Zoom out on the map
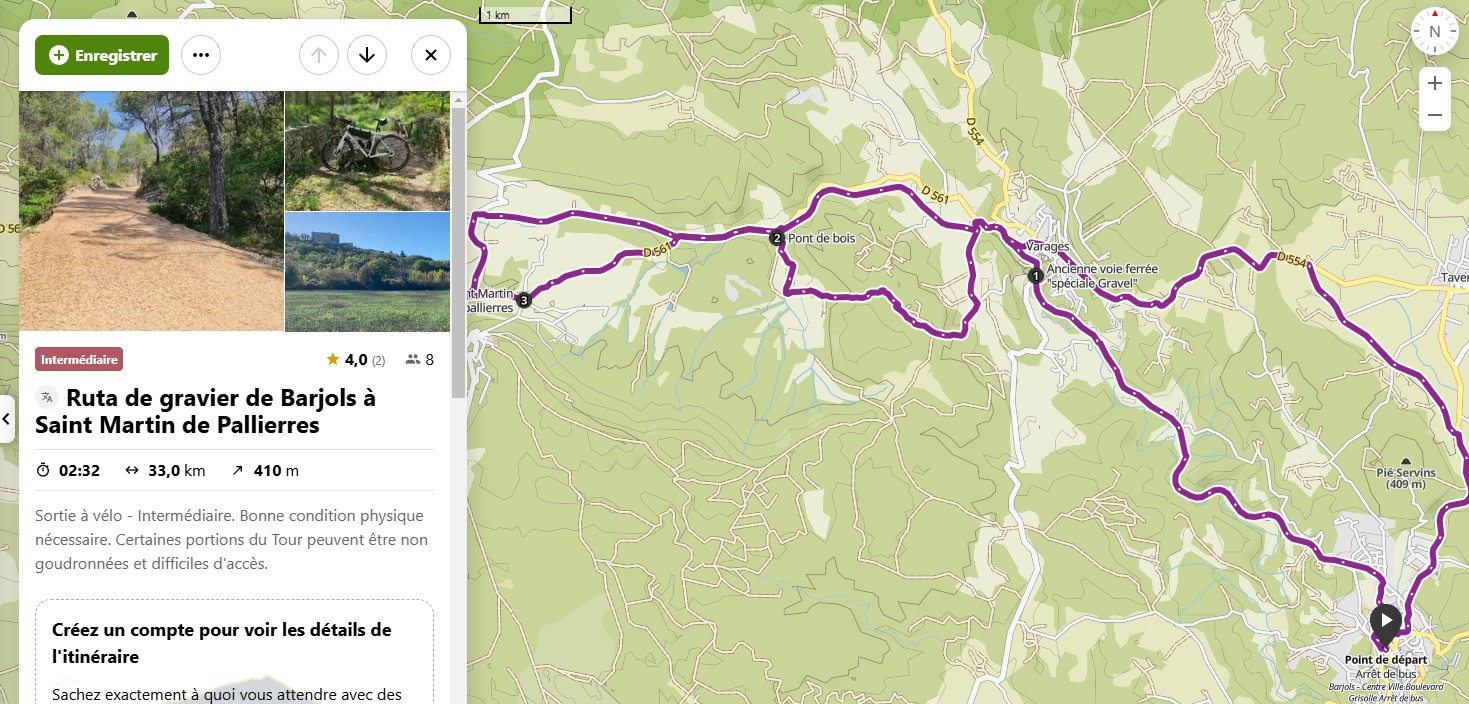Image resolution: width=1469 pixels, height=704 pixels. (x=1434, y=115)
